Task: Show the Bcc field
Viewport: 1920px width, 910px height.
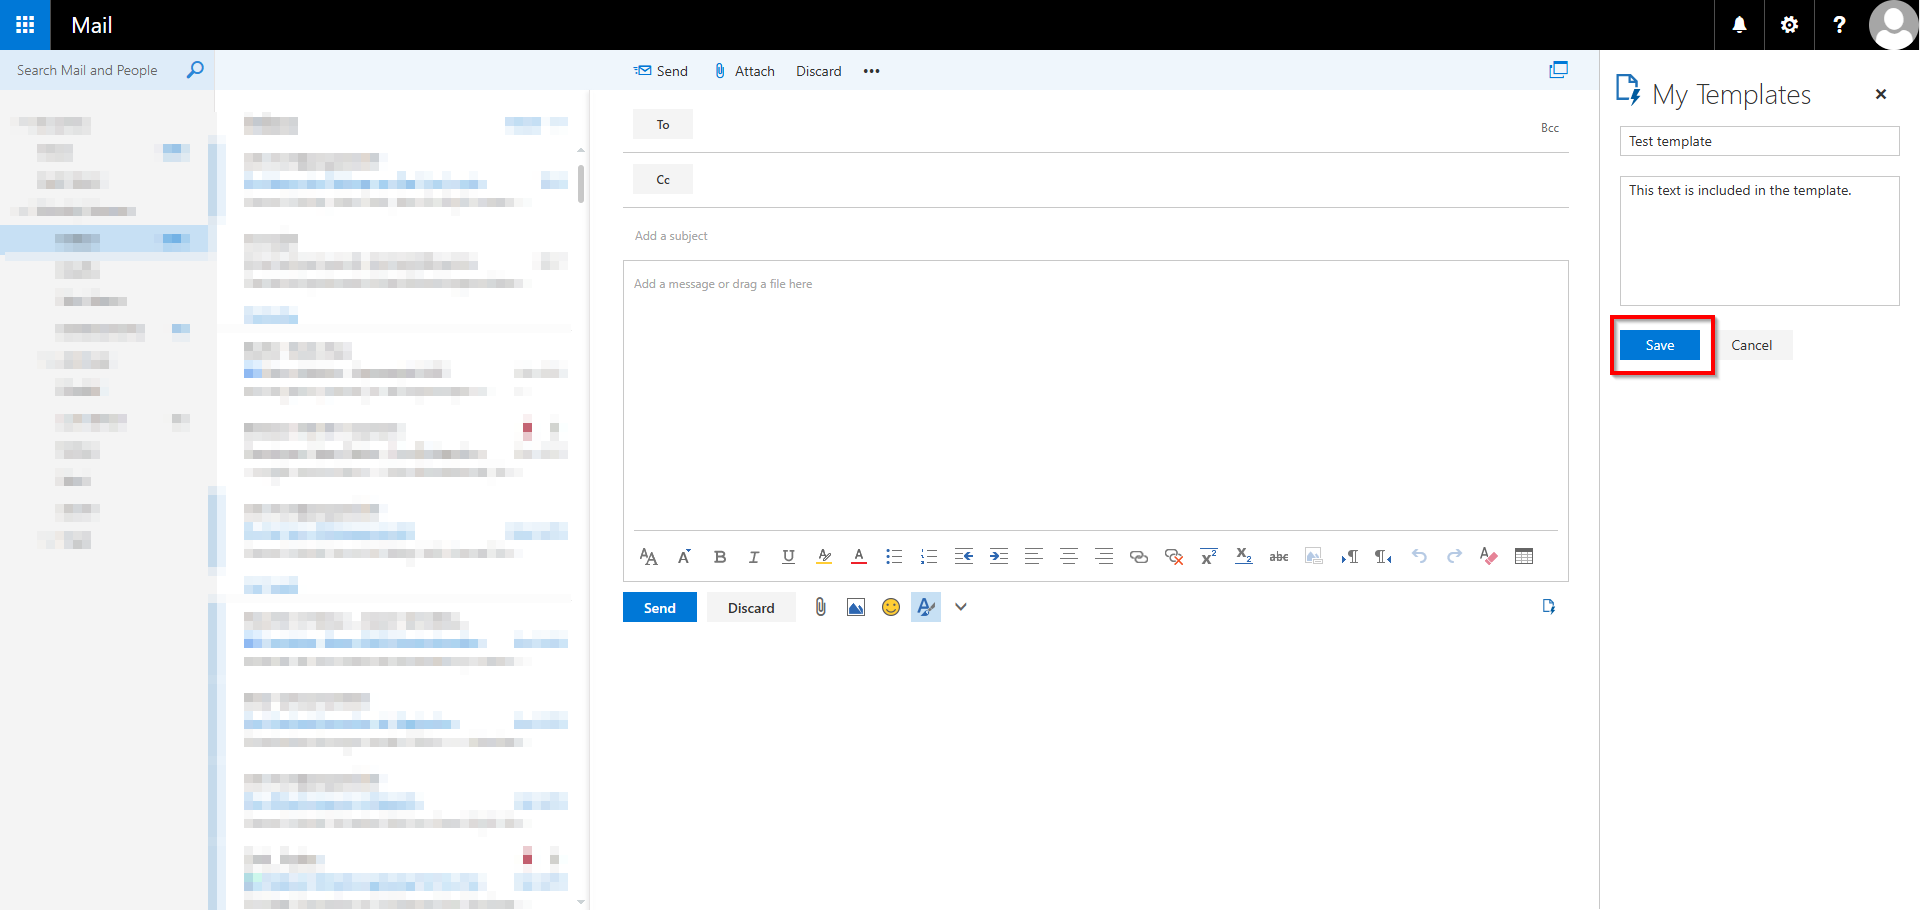Action: click(x=1550, y=127)
